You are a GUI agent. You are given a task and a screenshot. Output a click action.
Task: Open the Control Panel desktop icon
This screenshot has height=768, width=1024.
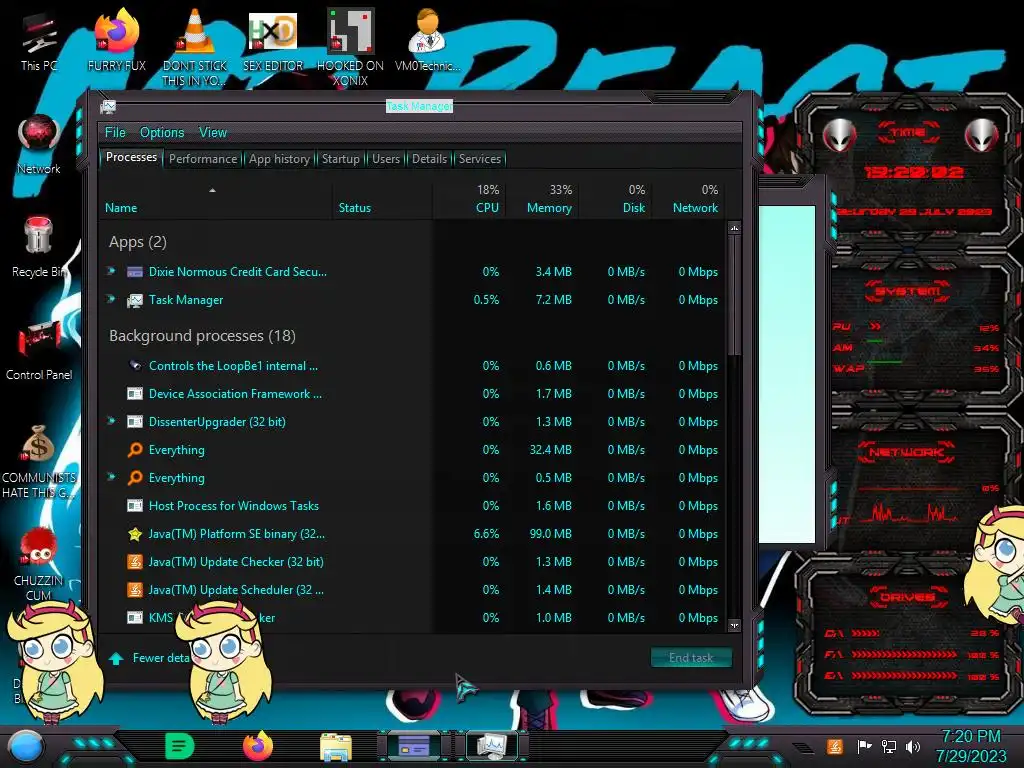[39, 350]
